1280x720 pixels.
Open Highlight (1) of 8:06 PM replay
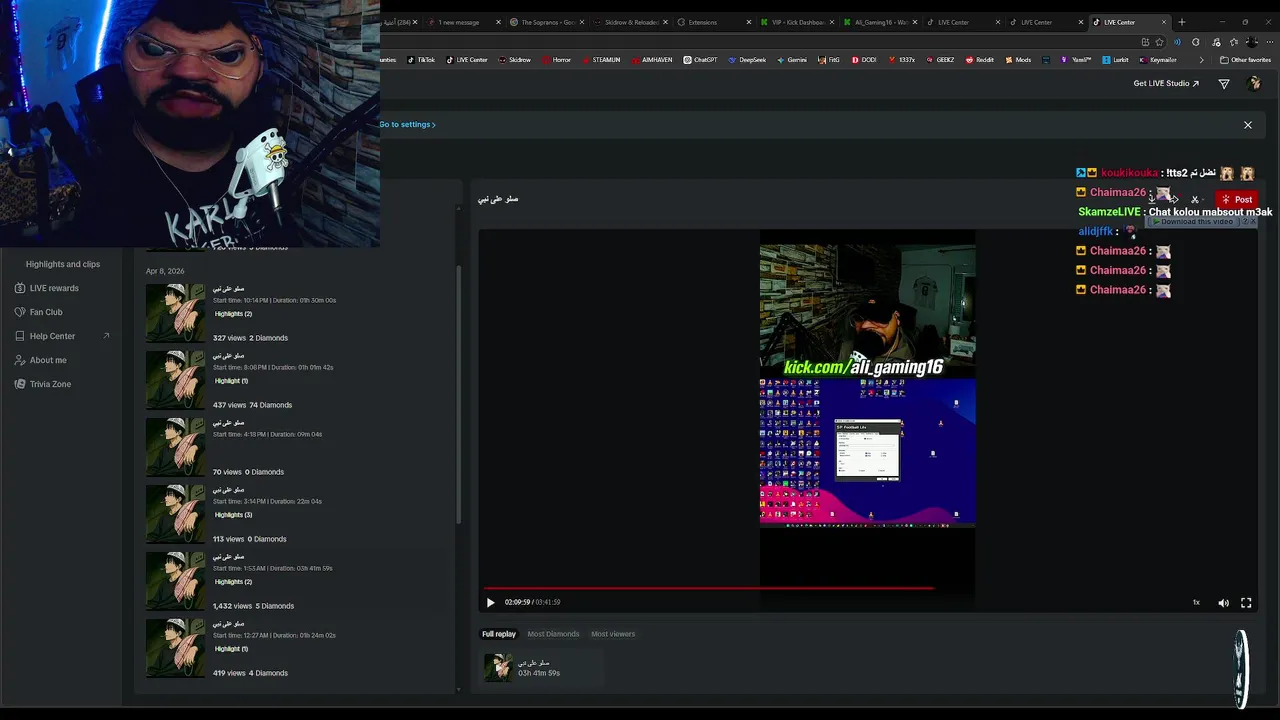tap(231, 381)
